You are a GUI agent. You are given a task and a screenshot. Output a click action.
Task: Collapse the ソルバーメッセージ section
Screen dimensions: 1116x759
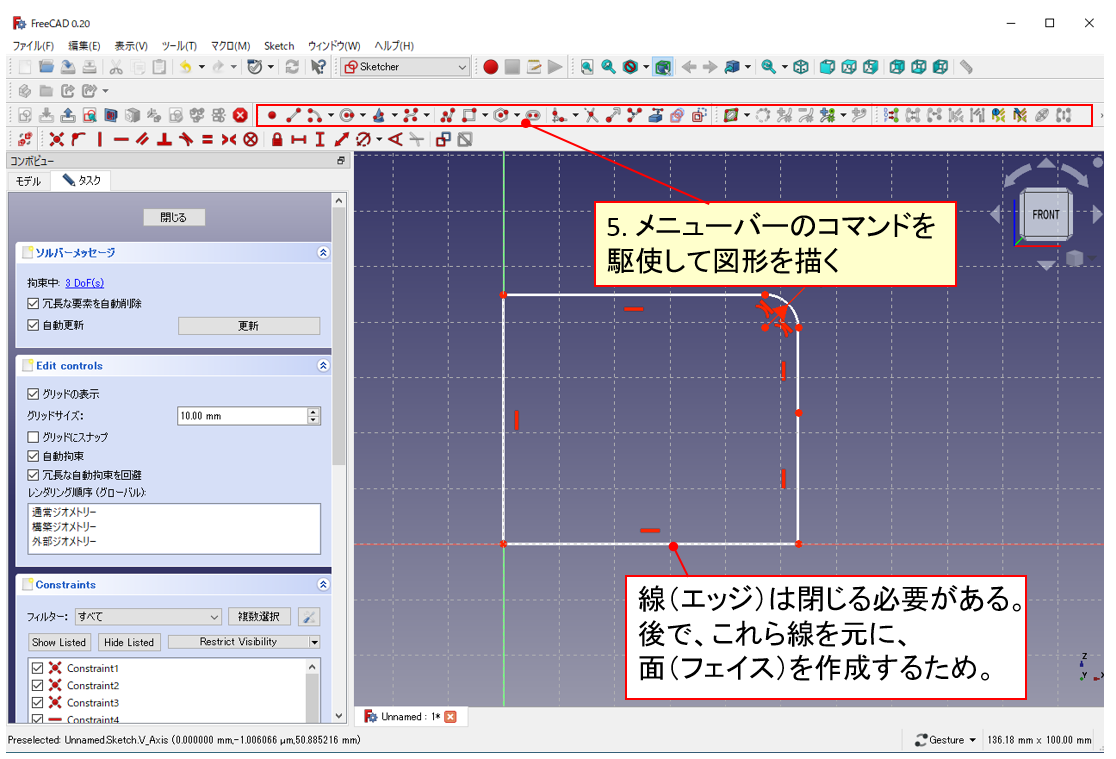[323, 253]
